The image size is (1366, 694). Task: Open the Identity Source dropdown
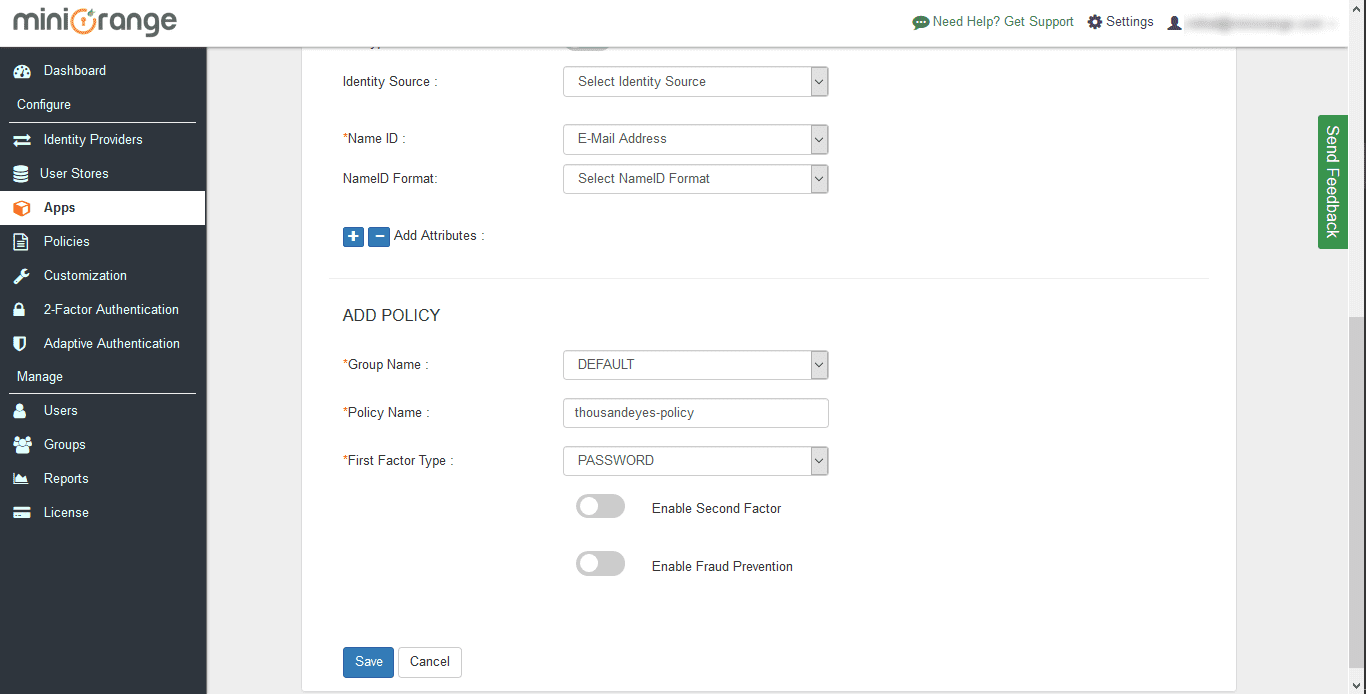click(x=695, y=82)
